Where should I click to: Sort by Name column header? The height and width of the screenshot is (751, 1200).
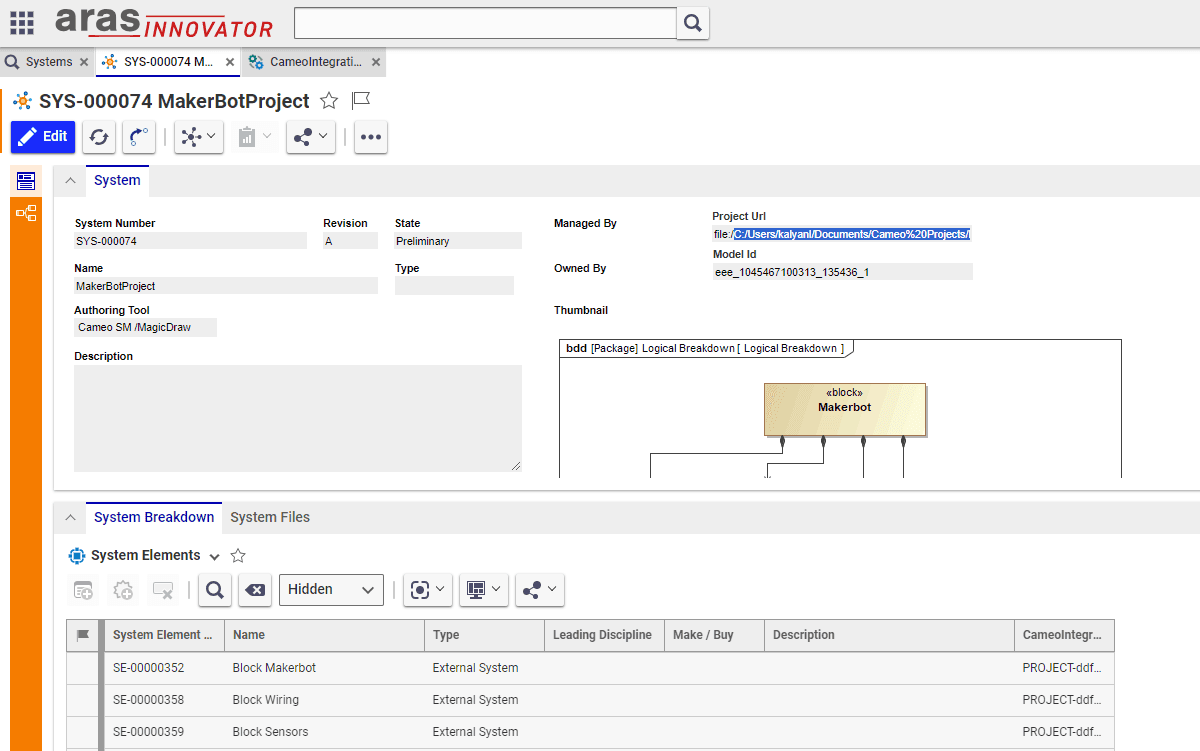(324, 635)
